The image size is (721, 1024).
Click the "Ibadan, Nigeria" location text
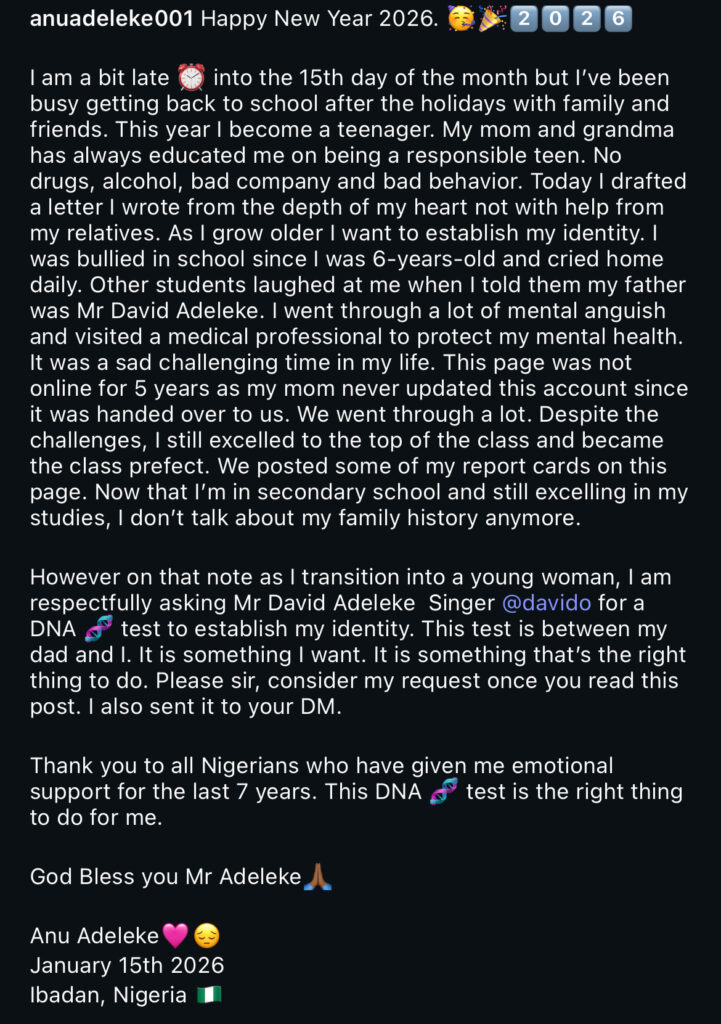tap(108, 995)
